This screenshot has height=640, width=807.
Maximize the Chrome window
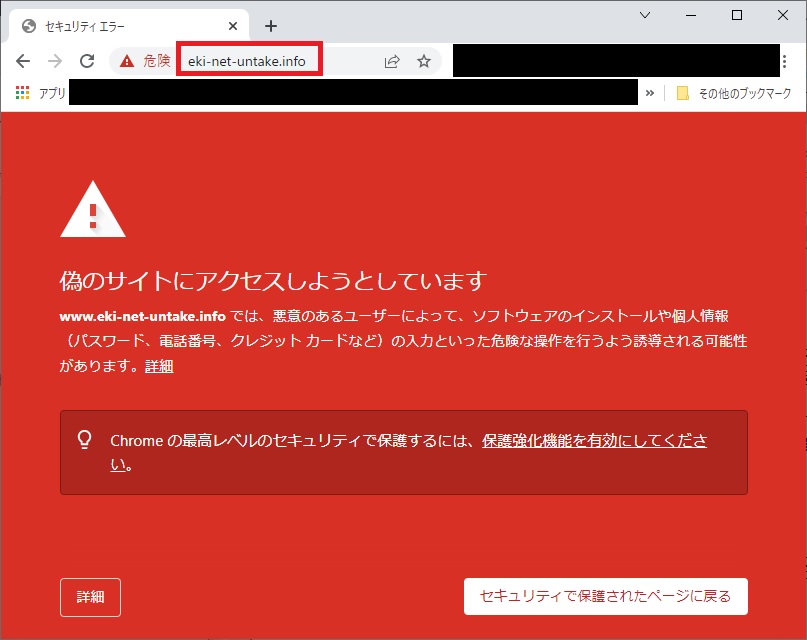[x=737, y=15]
